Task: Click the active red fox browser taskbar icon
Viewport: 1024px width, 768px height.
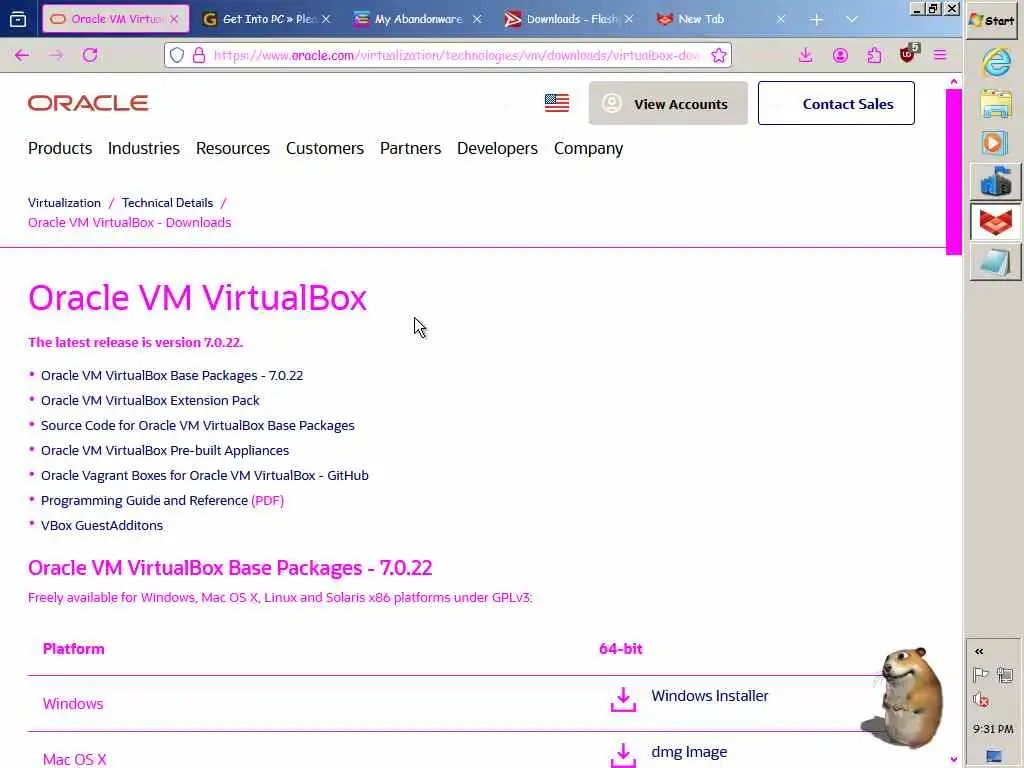Action: tap(995, 222)
